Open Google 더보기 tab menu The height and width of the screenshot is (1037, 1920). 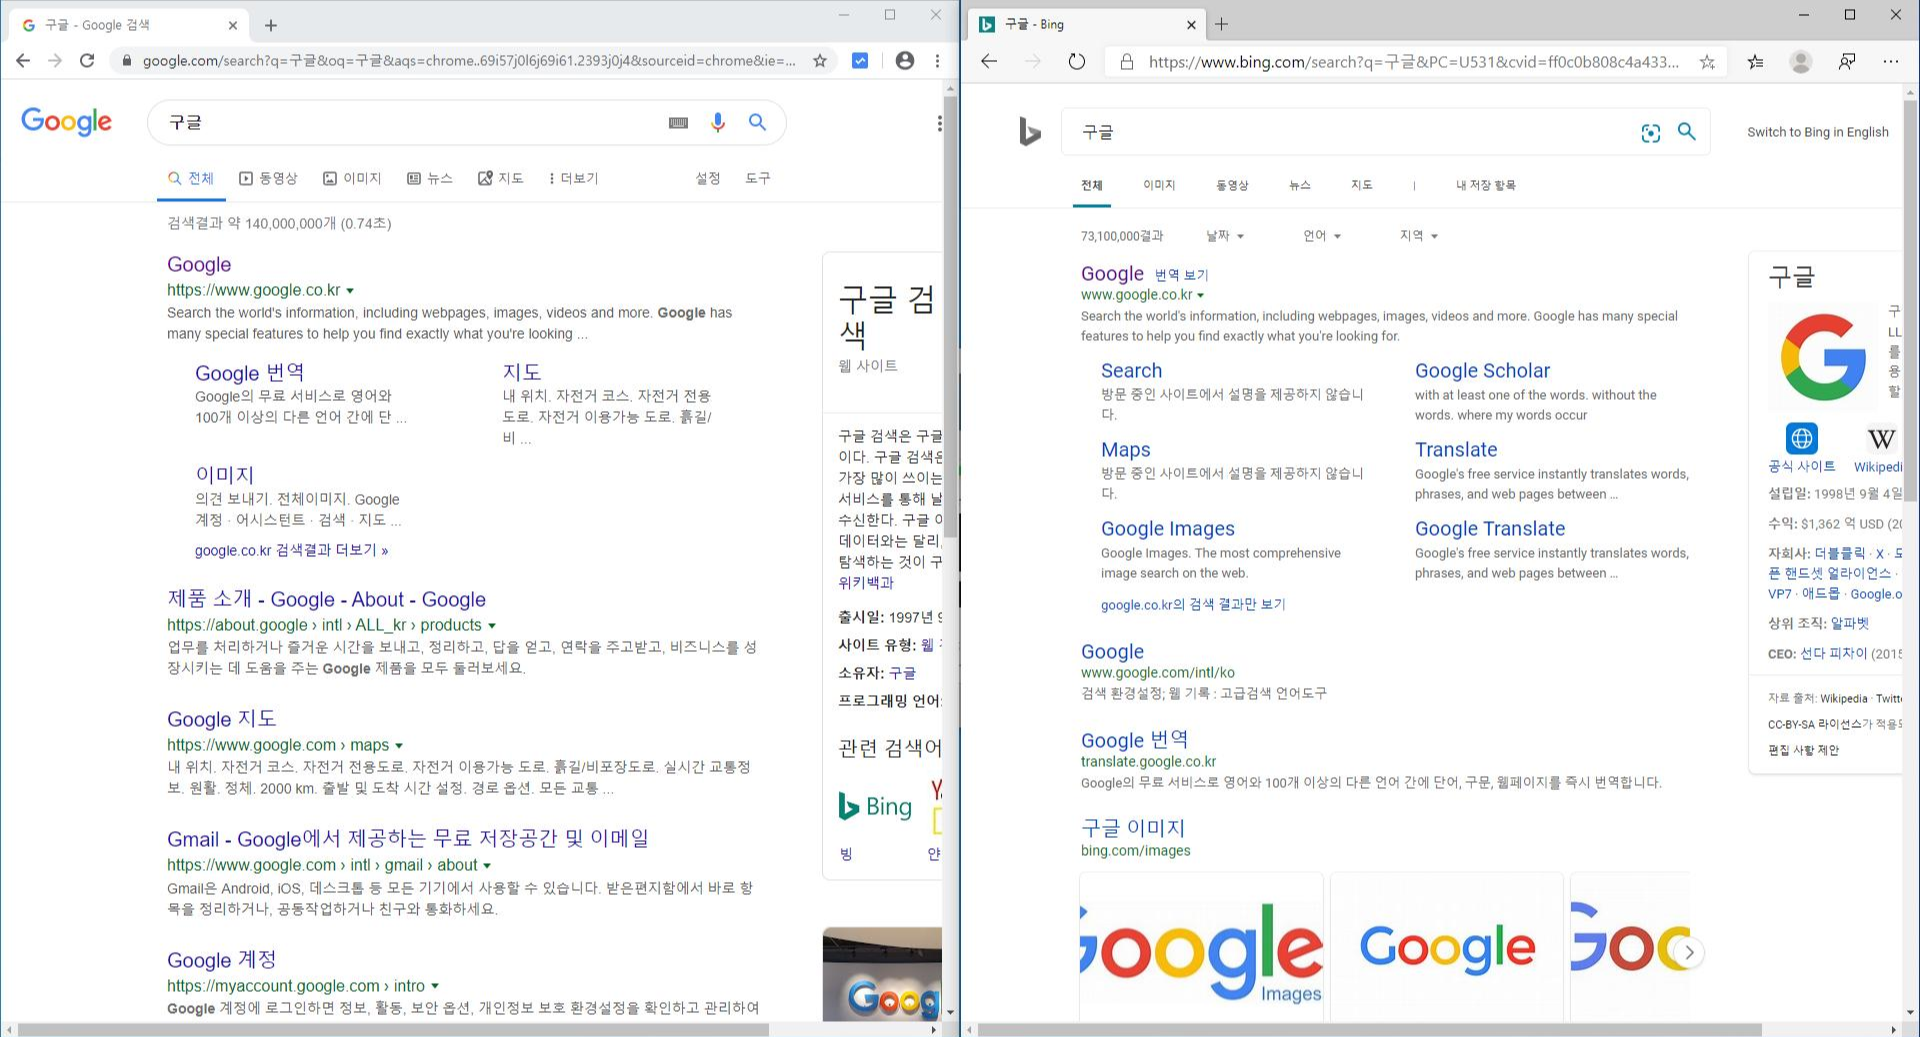(x=572, y=178)
